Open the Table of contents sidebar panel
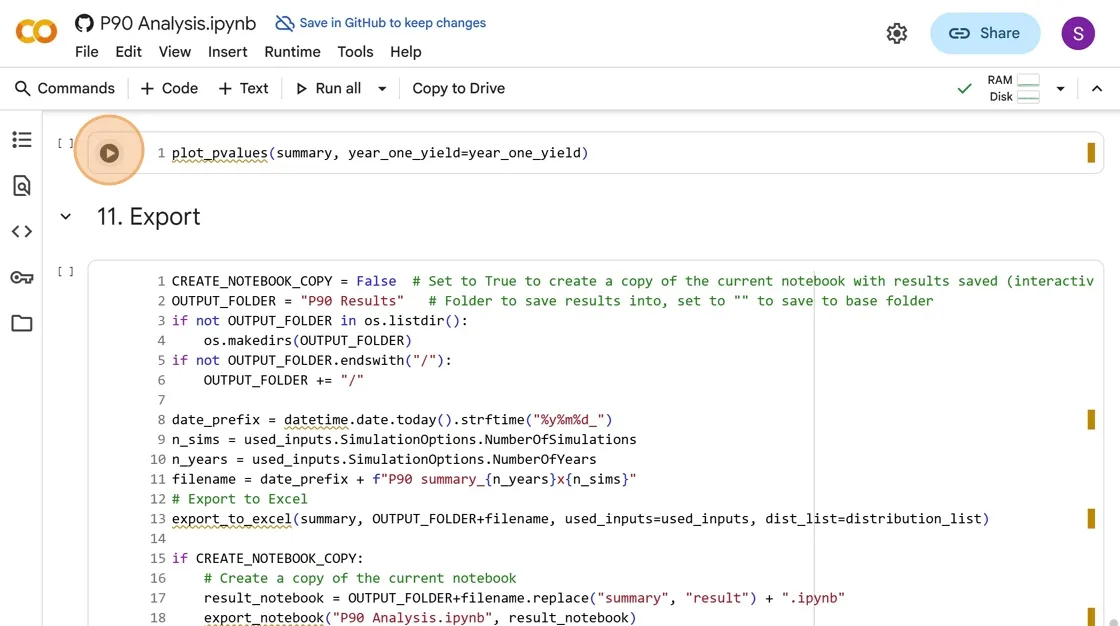This screenshot has height=626, width=1120. tap(22, 140)
